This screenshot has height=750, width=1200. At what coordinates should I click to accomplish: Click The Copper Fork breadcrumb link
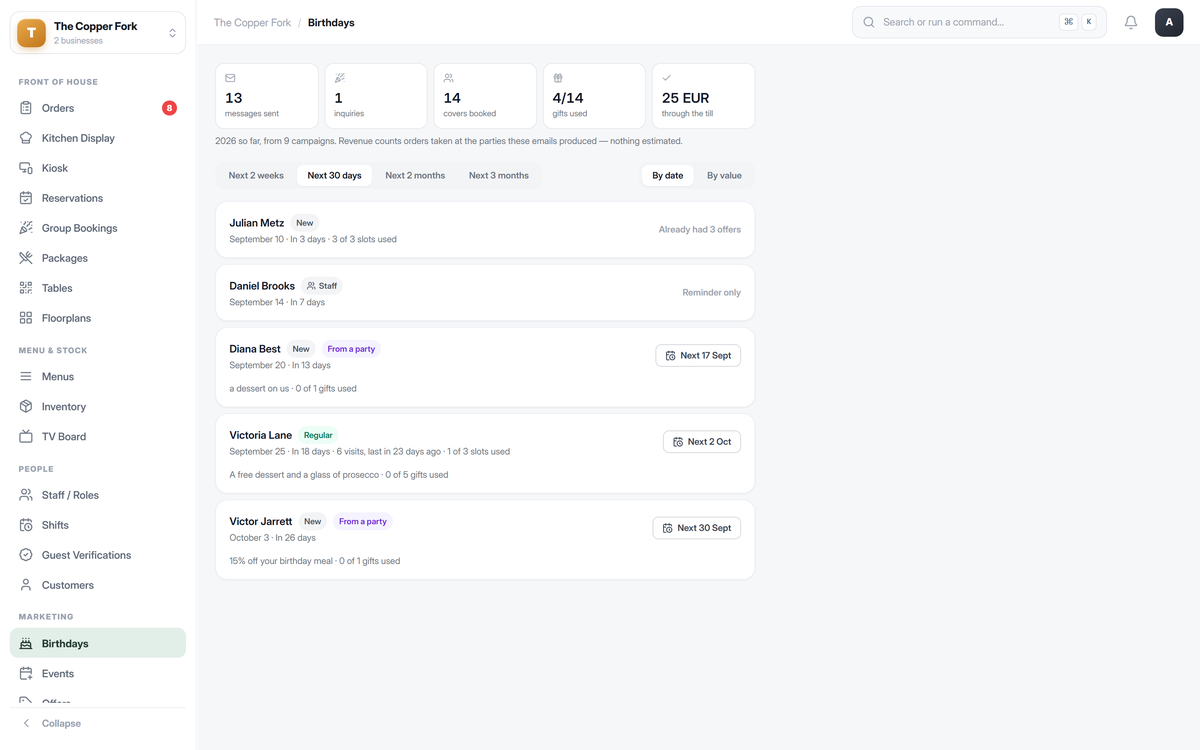click(x=252, y=22)
